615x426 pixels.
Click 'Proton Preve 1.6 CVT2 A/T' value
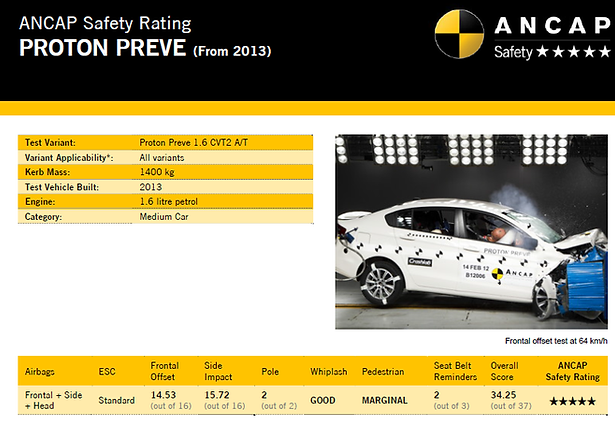[x=194, y=142]
